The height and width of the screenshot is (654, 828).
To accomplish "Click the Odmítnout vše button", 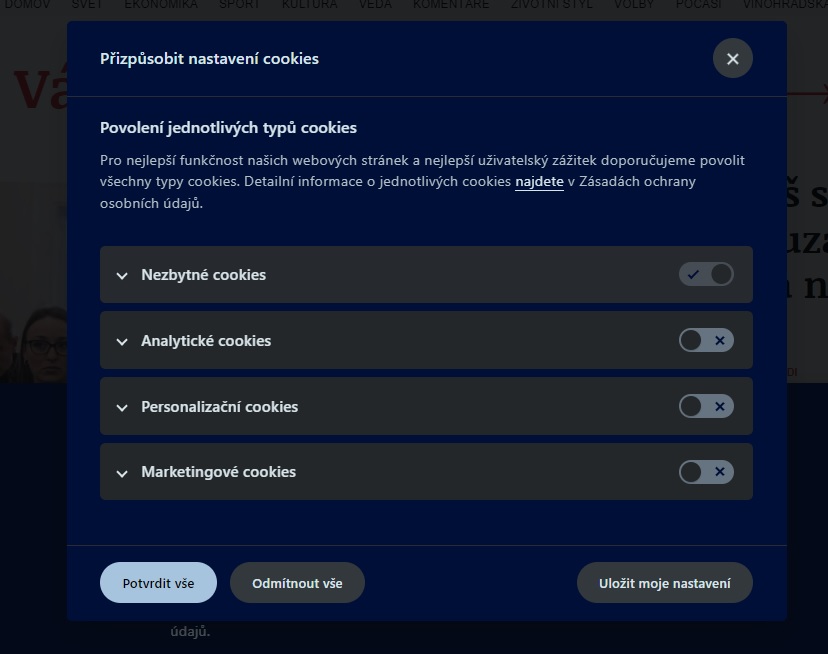I will point(297,583).
